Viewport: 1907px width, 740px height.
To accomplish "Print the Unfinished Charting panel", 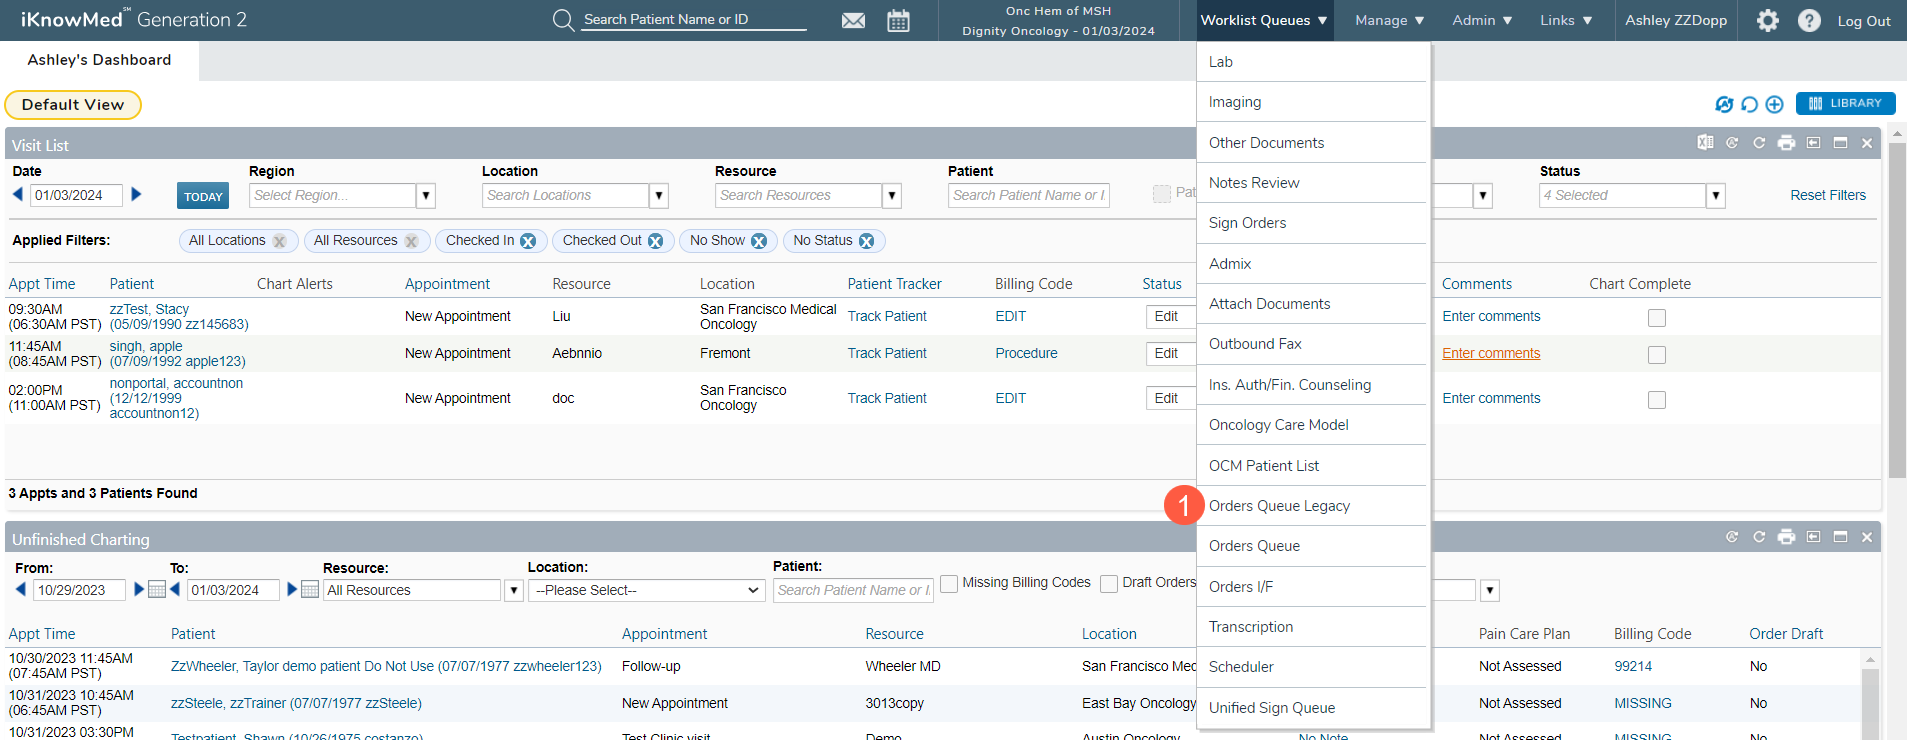I will click(1786, 537).
